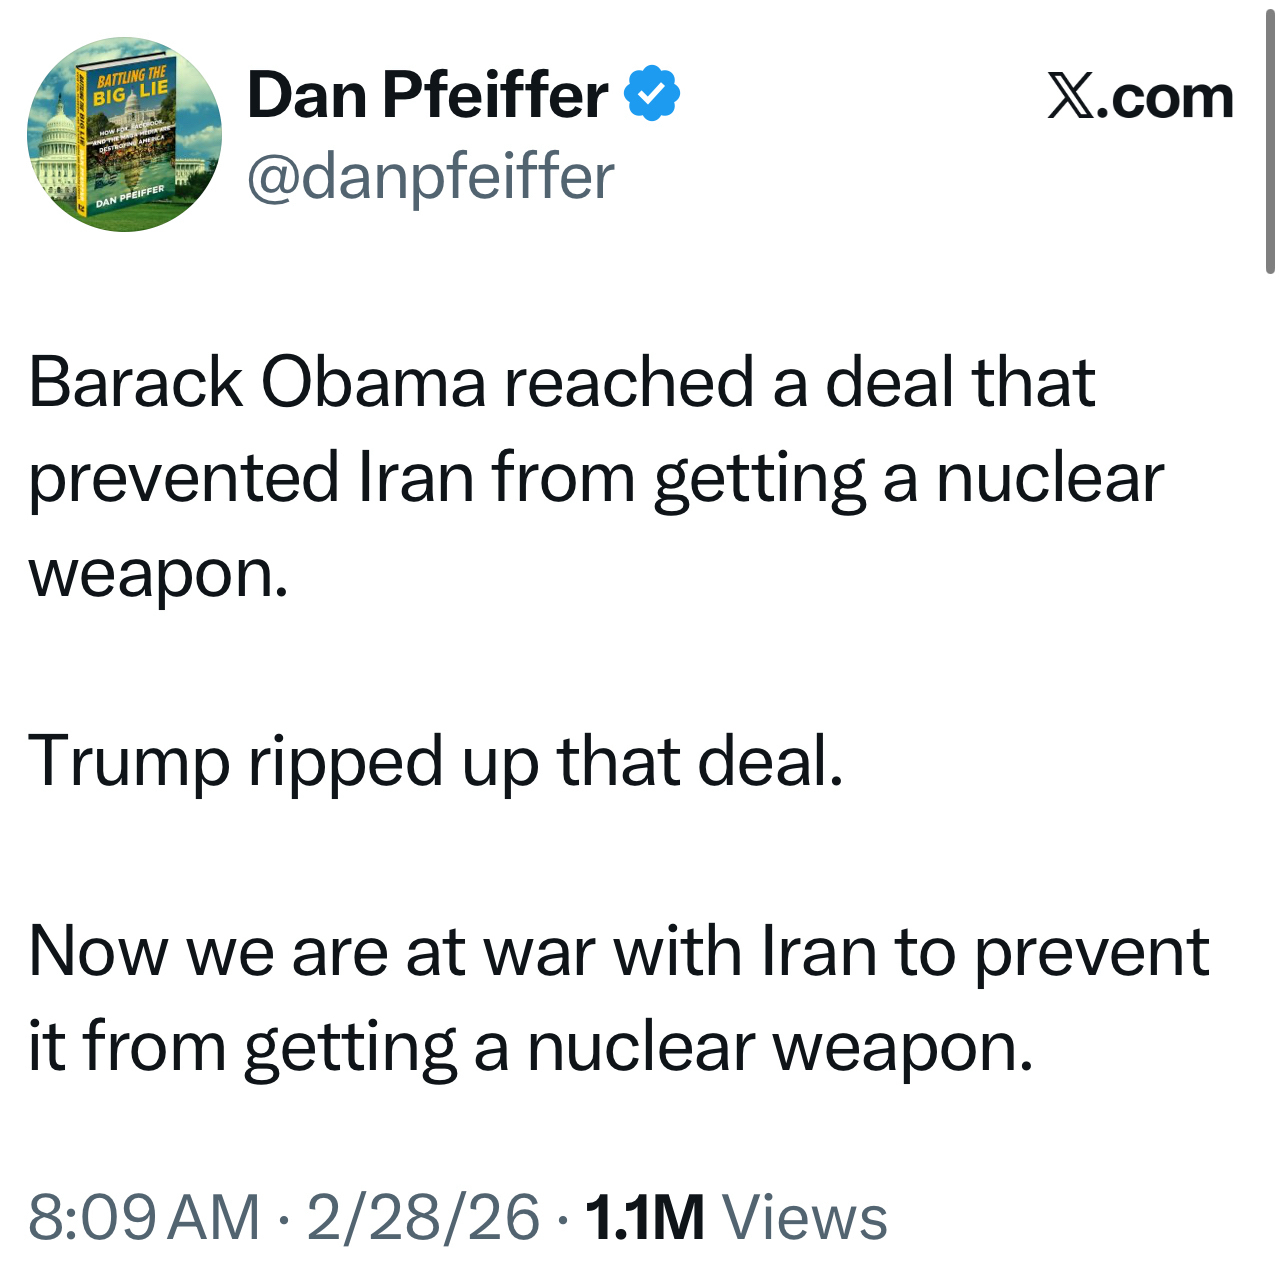The width and height of the screenshot is (1284, 1288).
Task: Click the word "Trump" in the tweet
Action: pos(129,761)
